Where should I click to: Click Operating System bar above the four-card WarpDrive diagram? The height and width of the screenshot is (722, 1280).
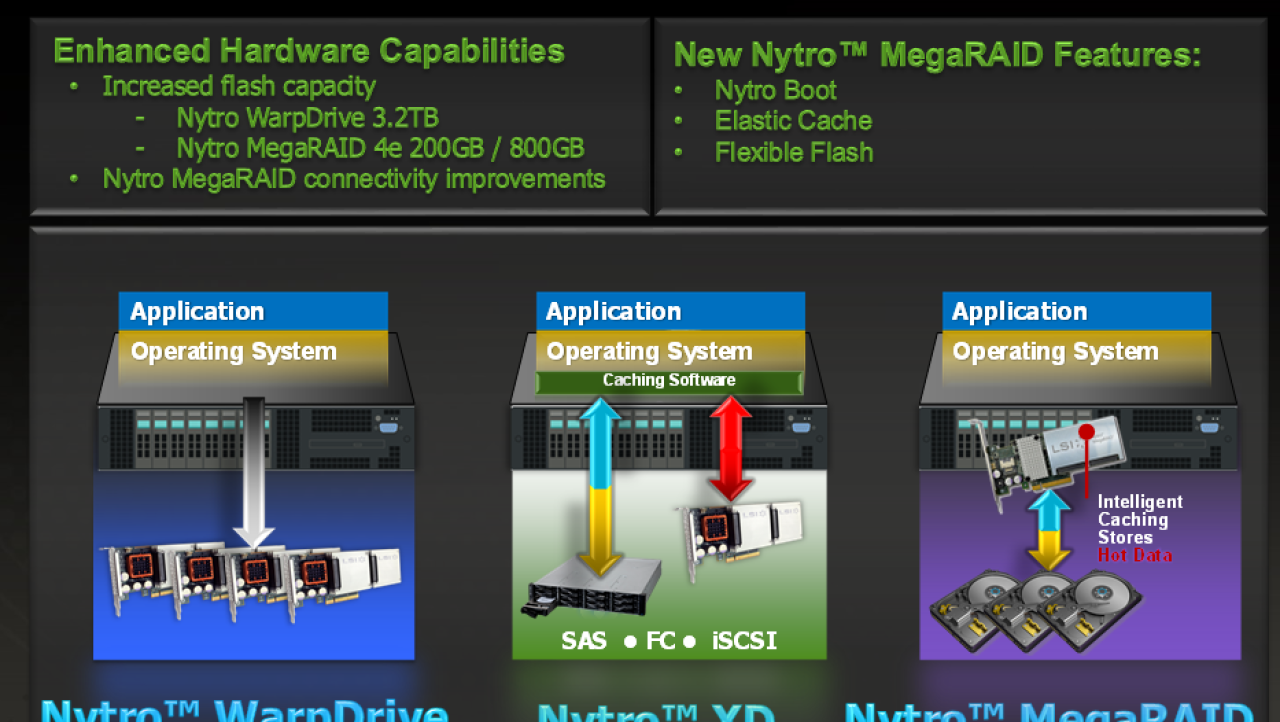tap(253, 352)
